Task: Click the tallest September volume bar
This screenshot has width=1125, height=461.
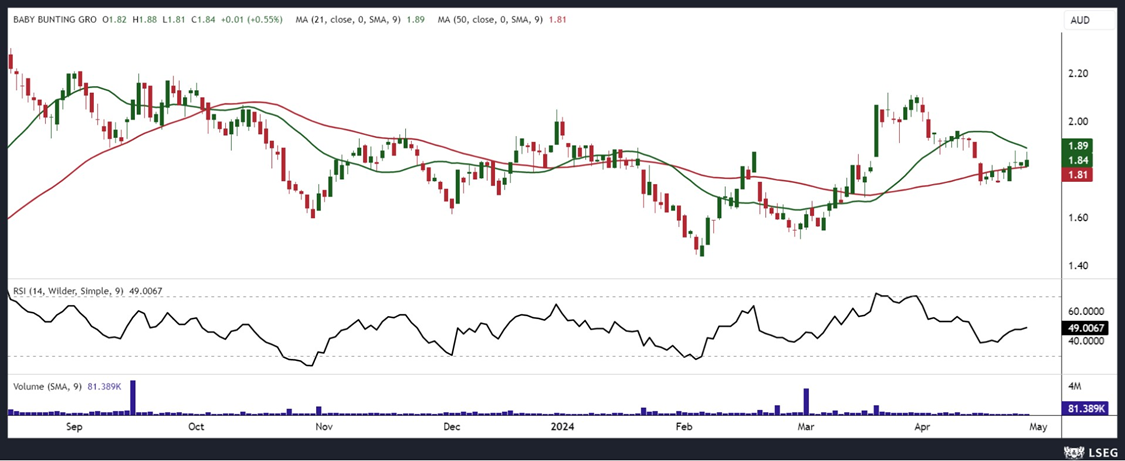Action: [133, 398]
